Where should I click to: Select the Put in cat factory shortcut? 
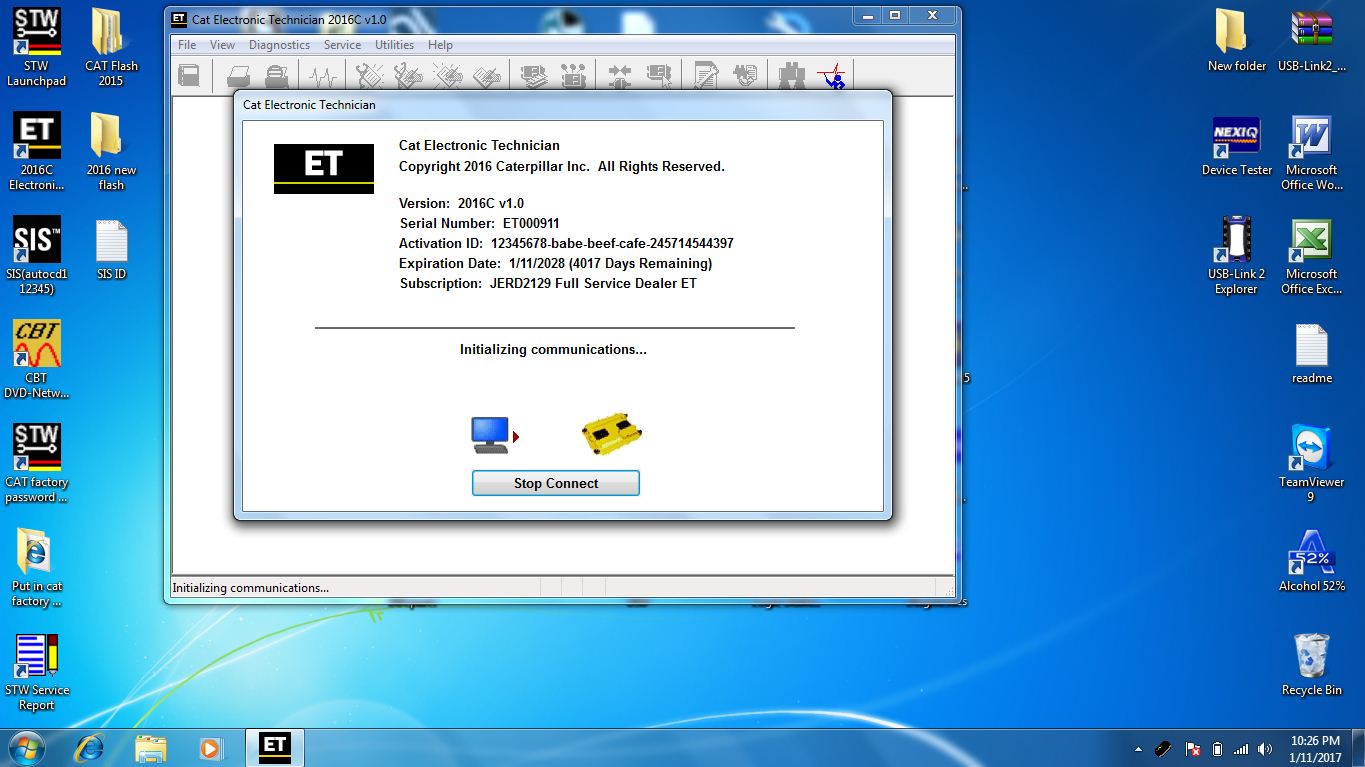click(36, 567)
